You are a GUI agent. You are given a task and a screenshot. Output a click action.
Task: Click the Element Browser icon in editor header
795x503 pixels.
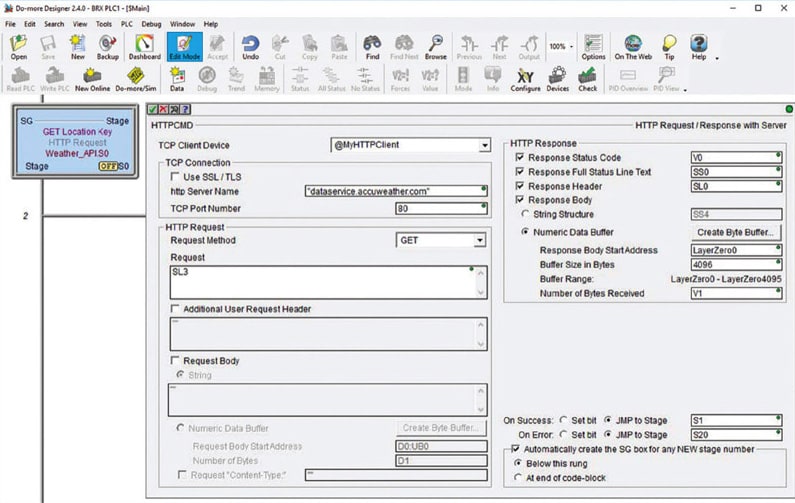click(x=174, y=109)
